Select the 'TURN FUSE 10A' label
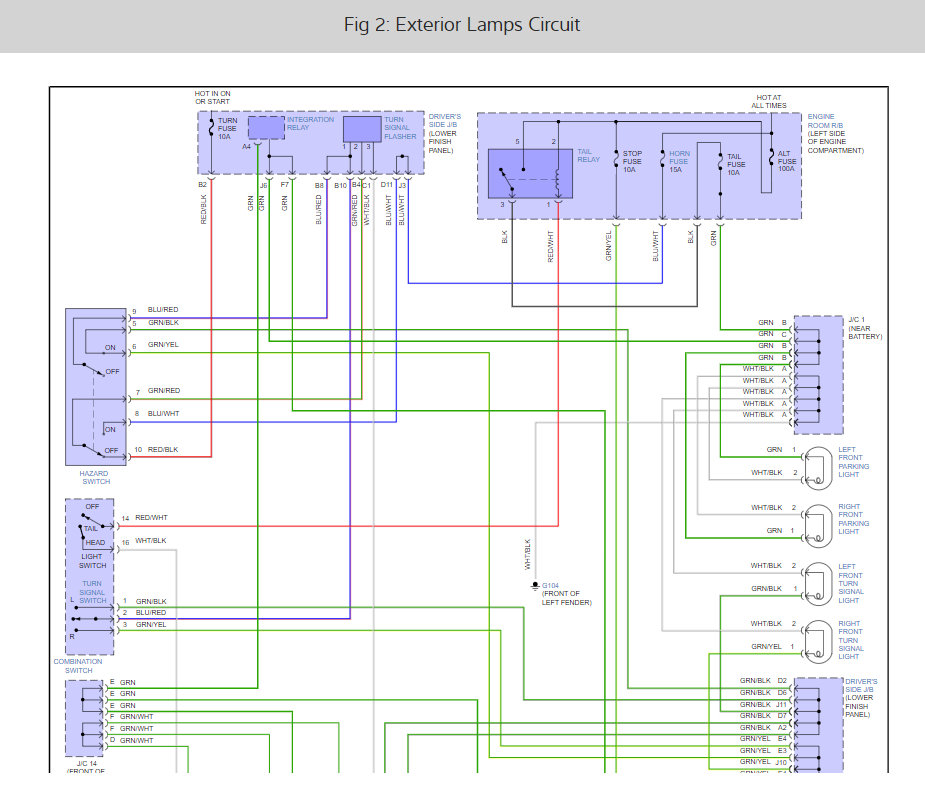This screenshot has height=797, width=925. point(227,129)
